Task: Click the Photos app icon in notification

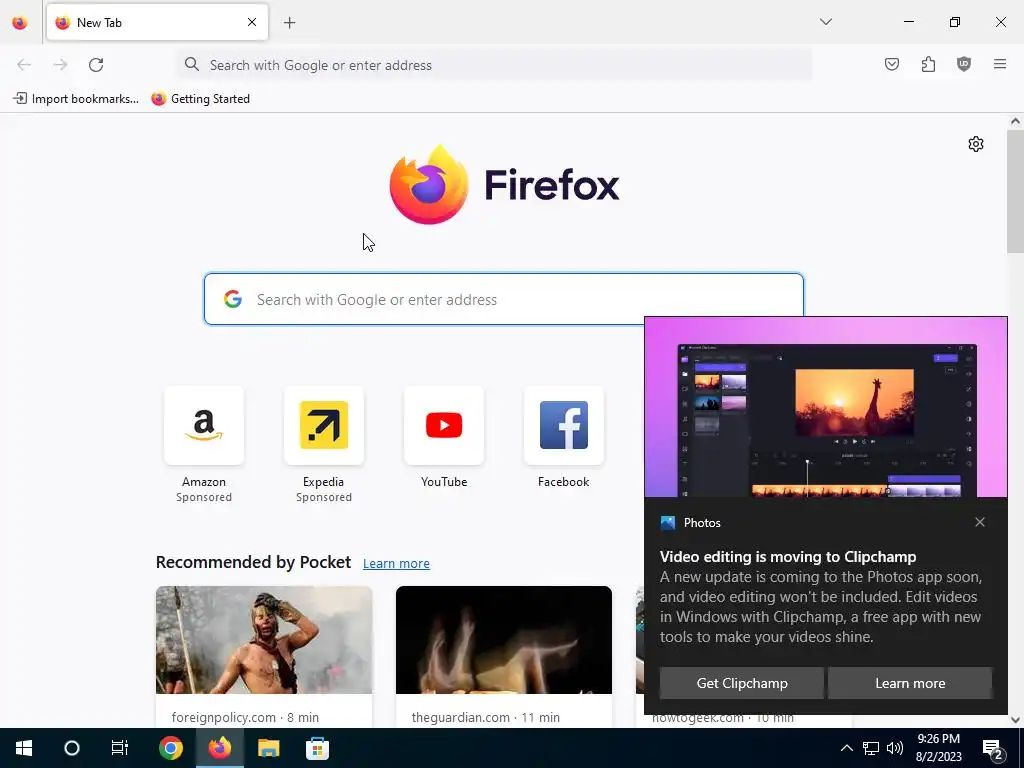Action: point(667,522)
